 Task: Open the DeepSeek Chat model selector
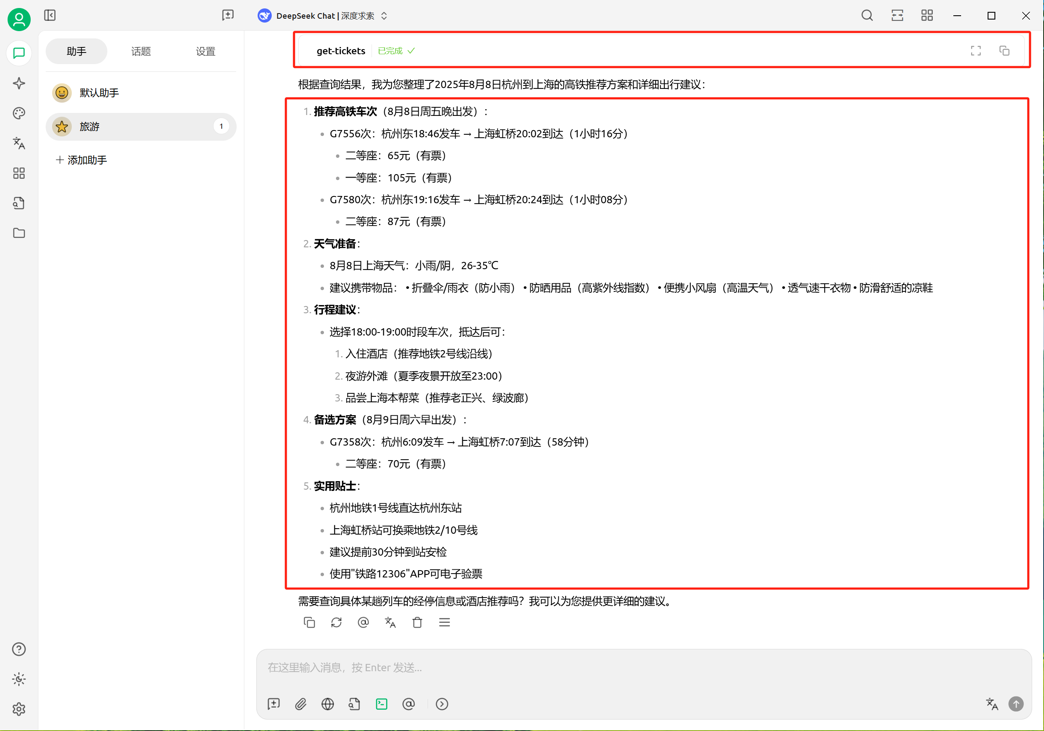(x=322, y=15)
